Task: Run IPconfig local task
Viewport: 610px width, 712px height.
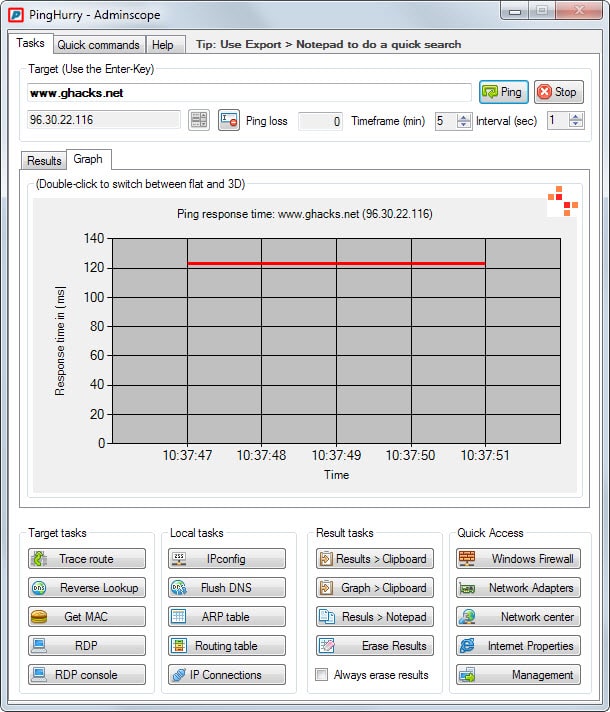Action: (x=227, y=559)
